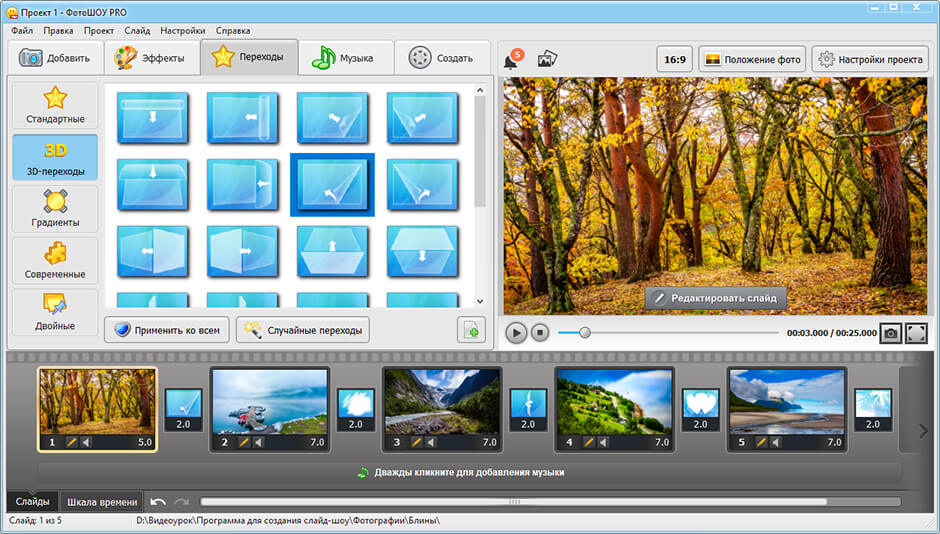Image resolution: width=940 pixels, height=534 pixels.
Task: Open the cloud transition after slide 2
Action: [355, 411]
